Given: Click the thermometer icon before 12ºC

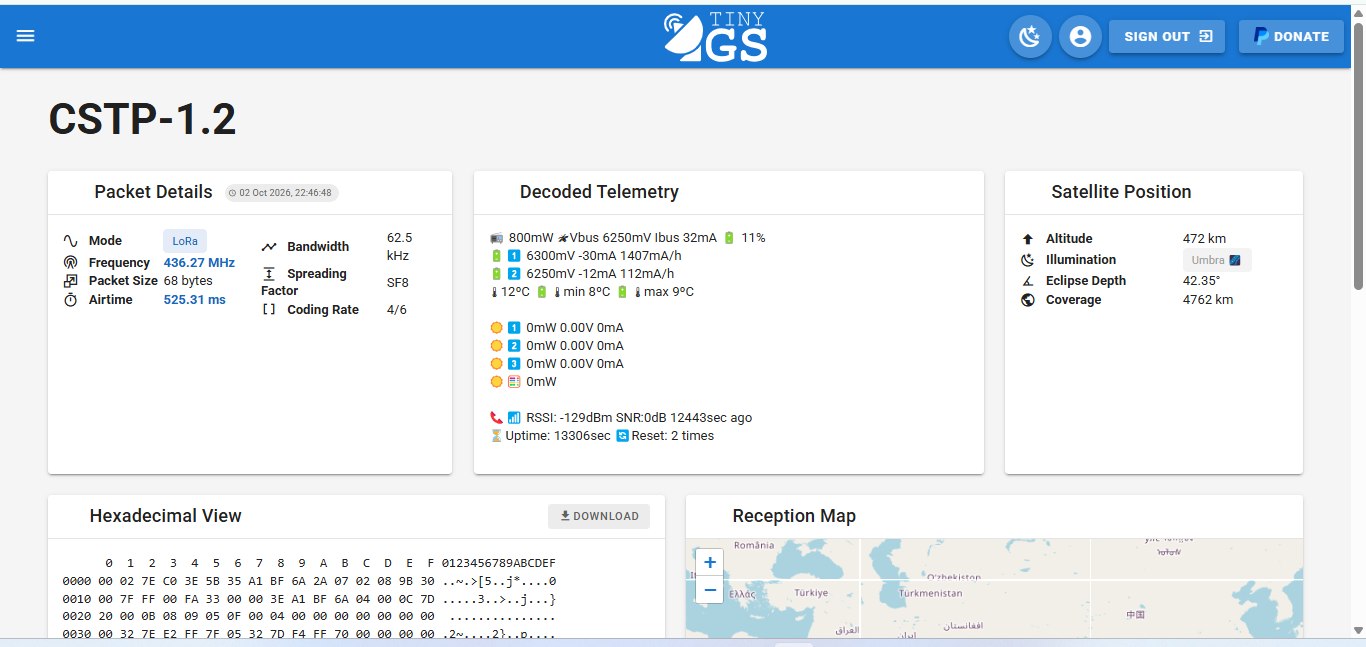Looking at the screenshot, I should click(494, 292).
